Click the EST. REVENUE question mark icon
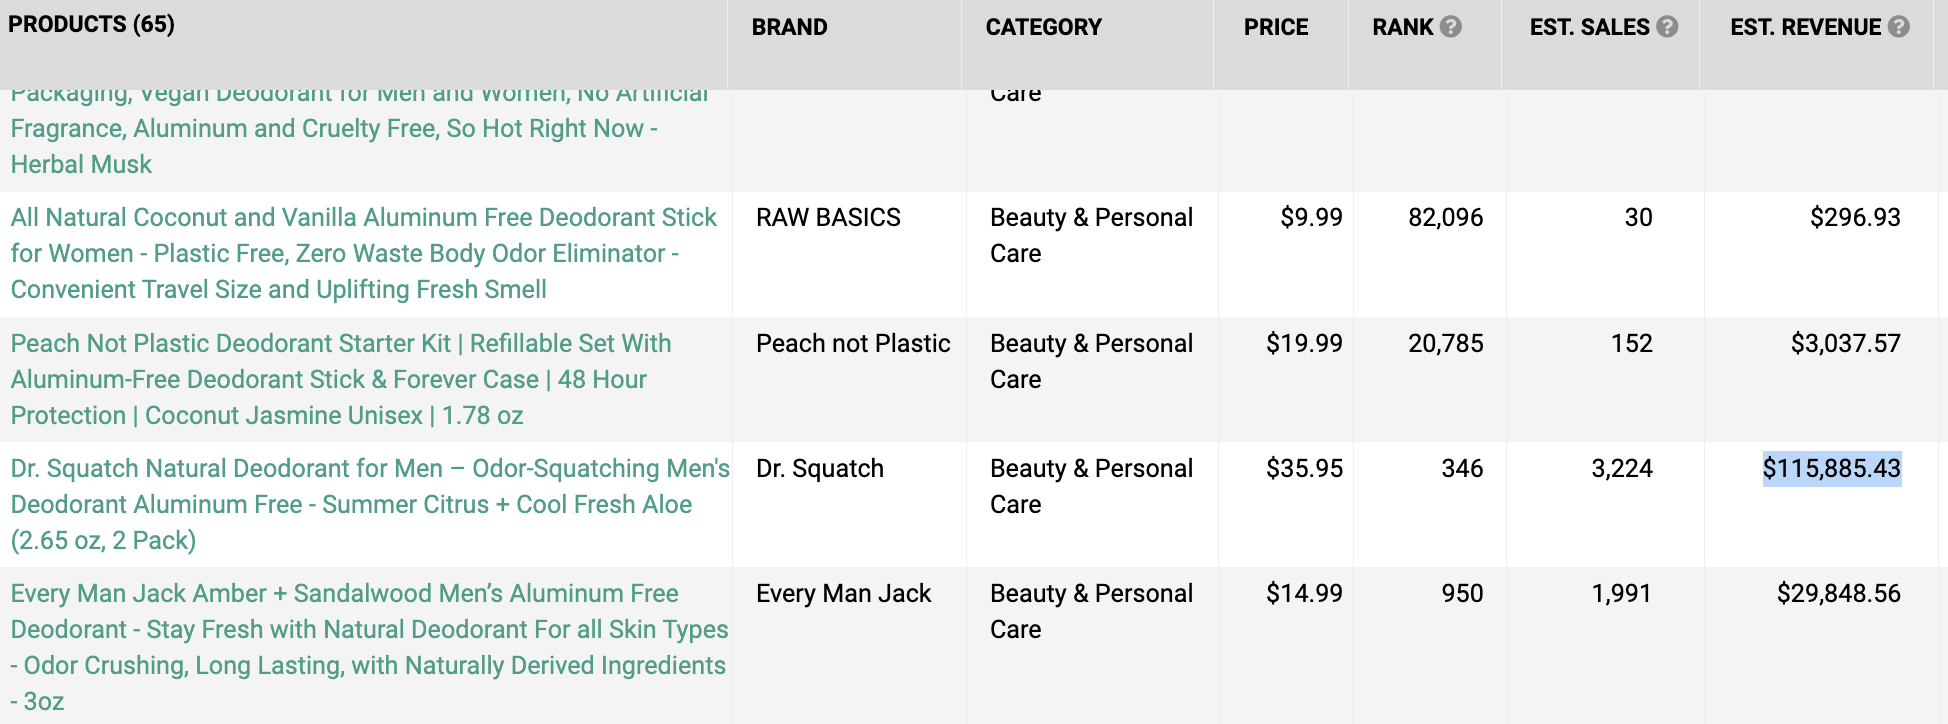Screen dimensions: 1948x724 click(1898, 27)
